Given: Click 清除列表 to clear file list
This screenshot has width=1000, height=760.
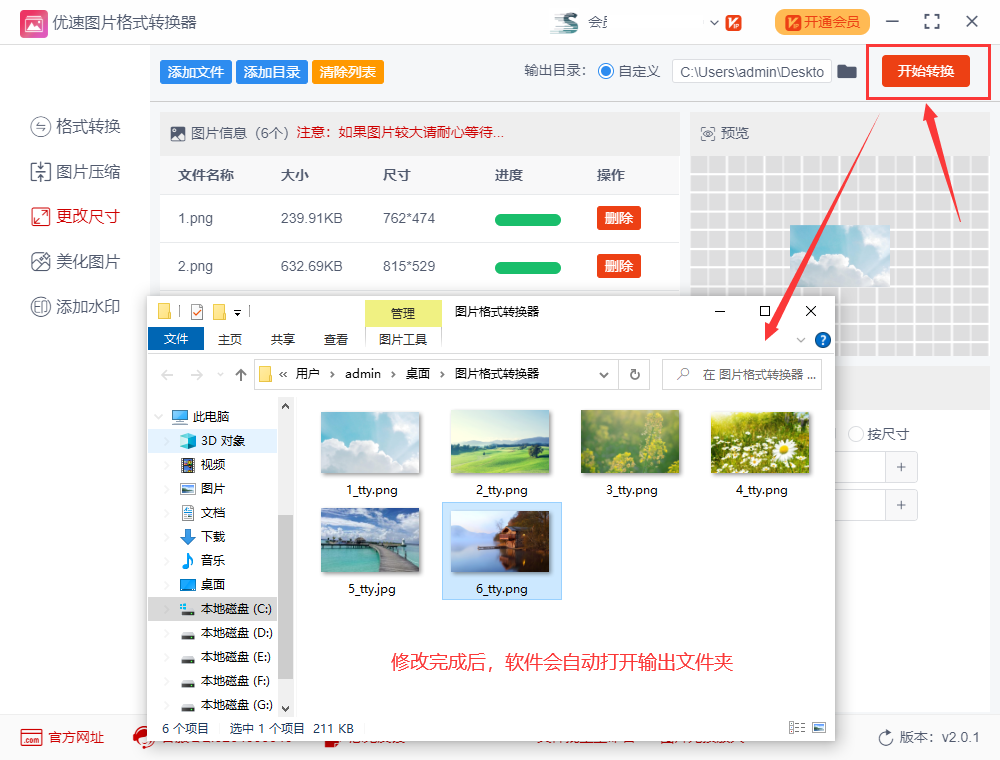Looking at the screenshot, I should (x=347, y=72).
